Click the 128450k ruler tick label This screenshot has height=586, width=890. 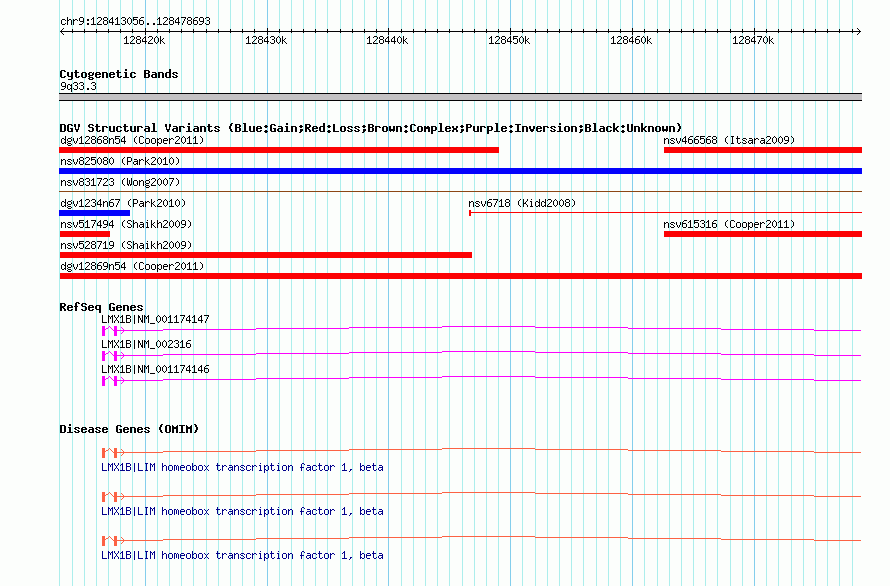pyautogui.click(x=509, y=40)
